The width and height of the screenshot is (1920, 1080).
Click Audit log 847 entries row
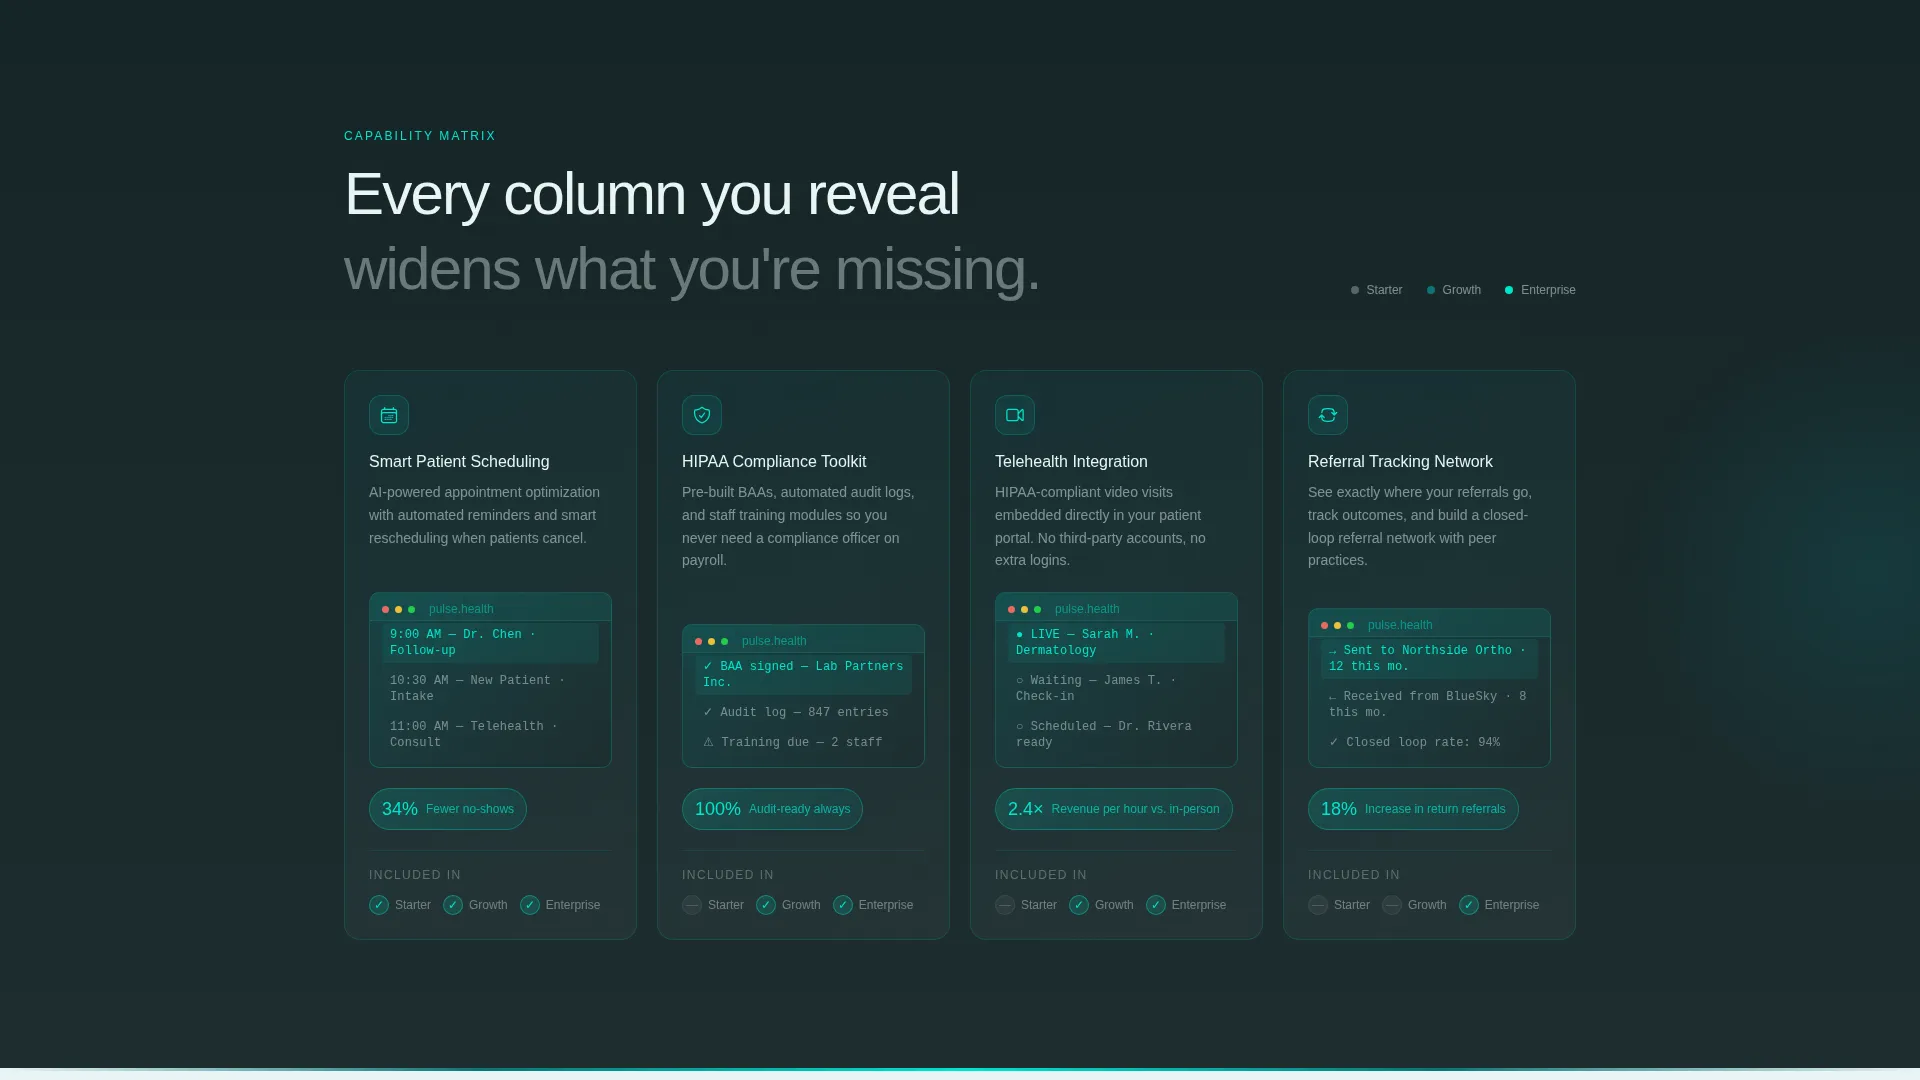point(804,712)
